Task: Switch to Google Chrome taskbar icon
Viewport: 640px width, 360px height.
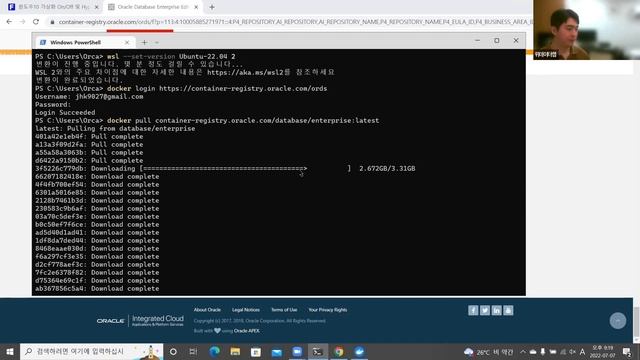Action: 339,351
